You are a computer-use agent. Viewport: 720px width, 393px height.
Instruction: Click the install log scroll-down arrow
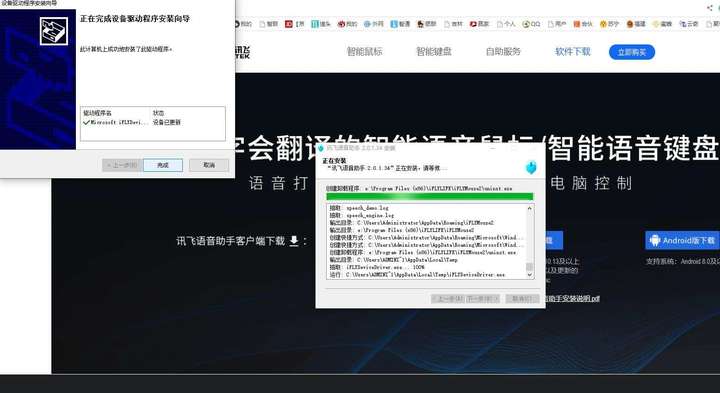pyautogui.click(x=529, y=275)
